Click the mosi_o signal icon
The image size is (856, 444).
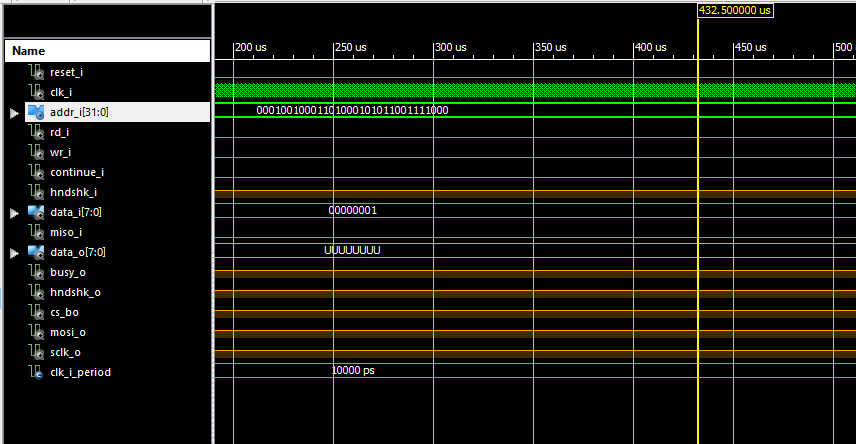36,332
